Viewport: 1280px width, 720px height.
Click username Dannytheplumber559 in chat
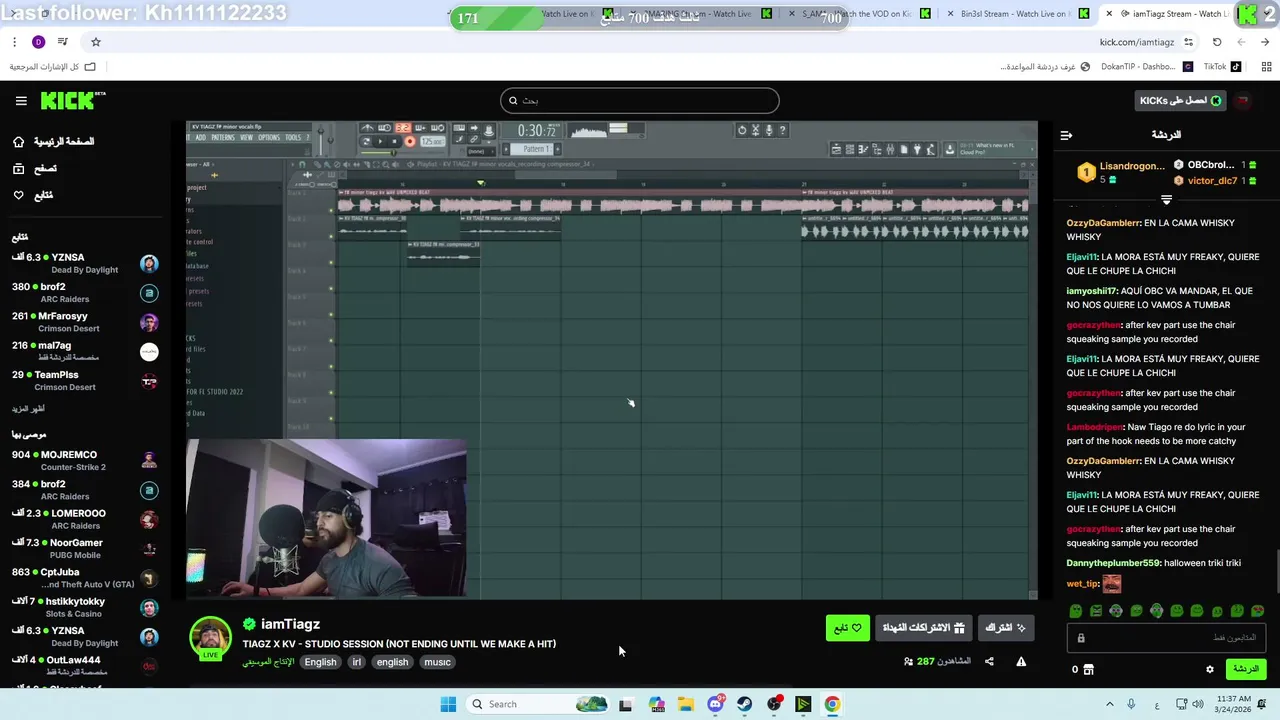[x=1113, y=563]
